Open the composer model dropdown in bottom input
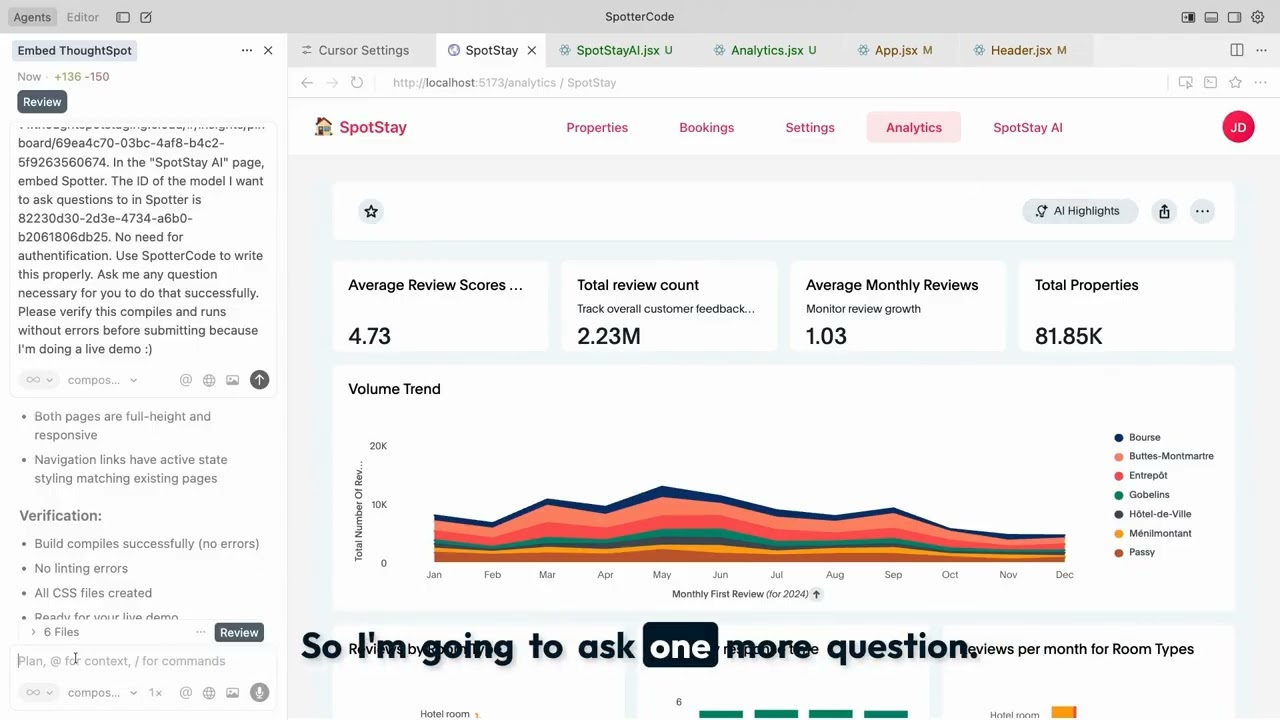1280x720 pixels. [x=102, y=692]
